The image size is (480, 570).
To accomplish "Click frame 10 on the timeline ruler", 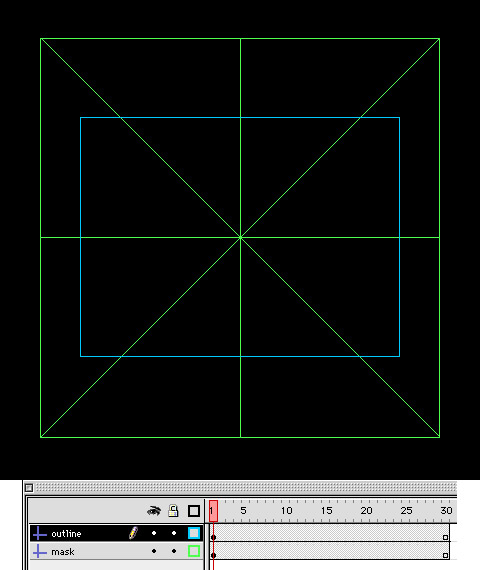I will tap(286, 511).
